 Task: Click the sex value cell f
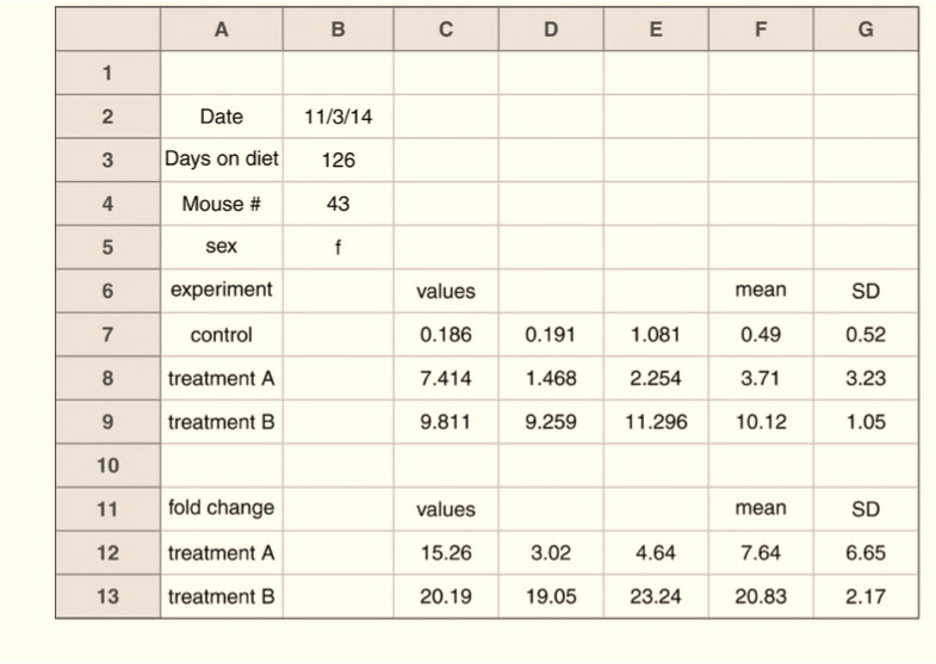pyautogui.click(x=338, y=248)
